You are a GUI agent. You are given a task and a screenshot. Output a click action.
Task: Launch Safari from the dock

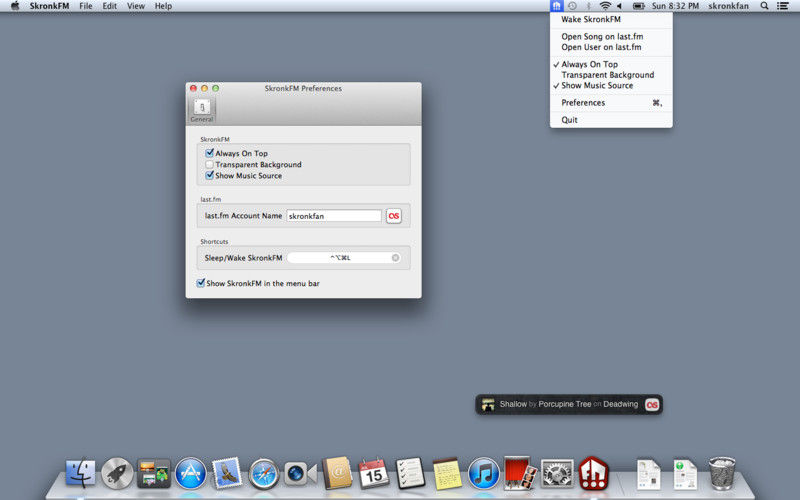coord(264,473)
